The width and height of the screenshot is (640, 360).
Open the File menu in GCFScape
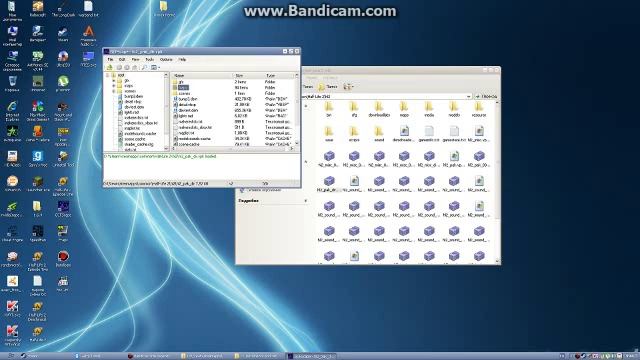110,60
